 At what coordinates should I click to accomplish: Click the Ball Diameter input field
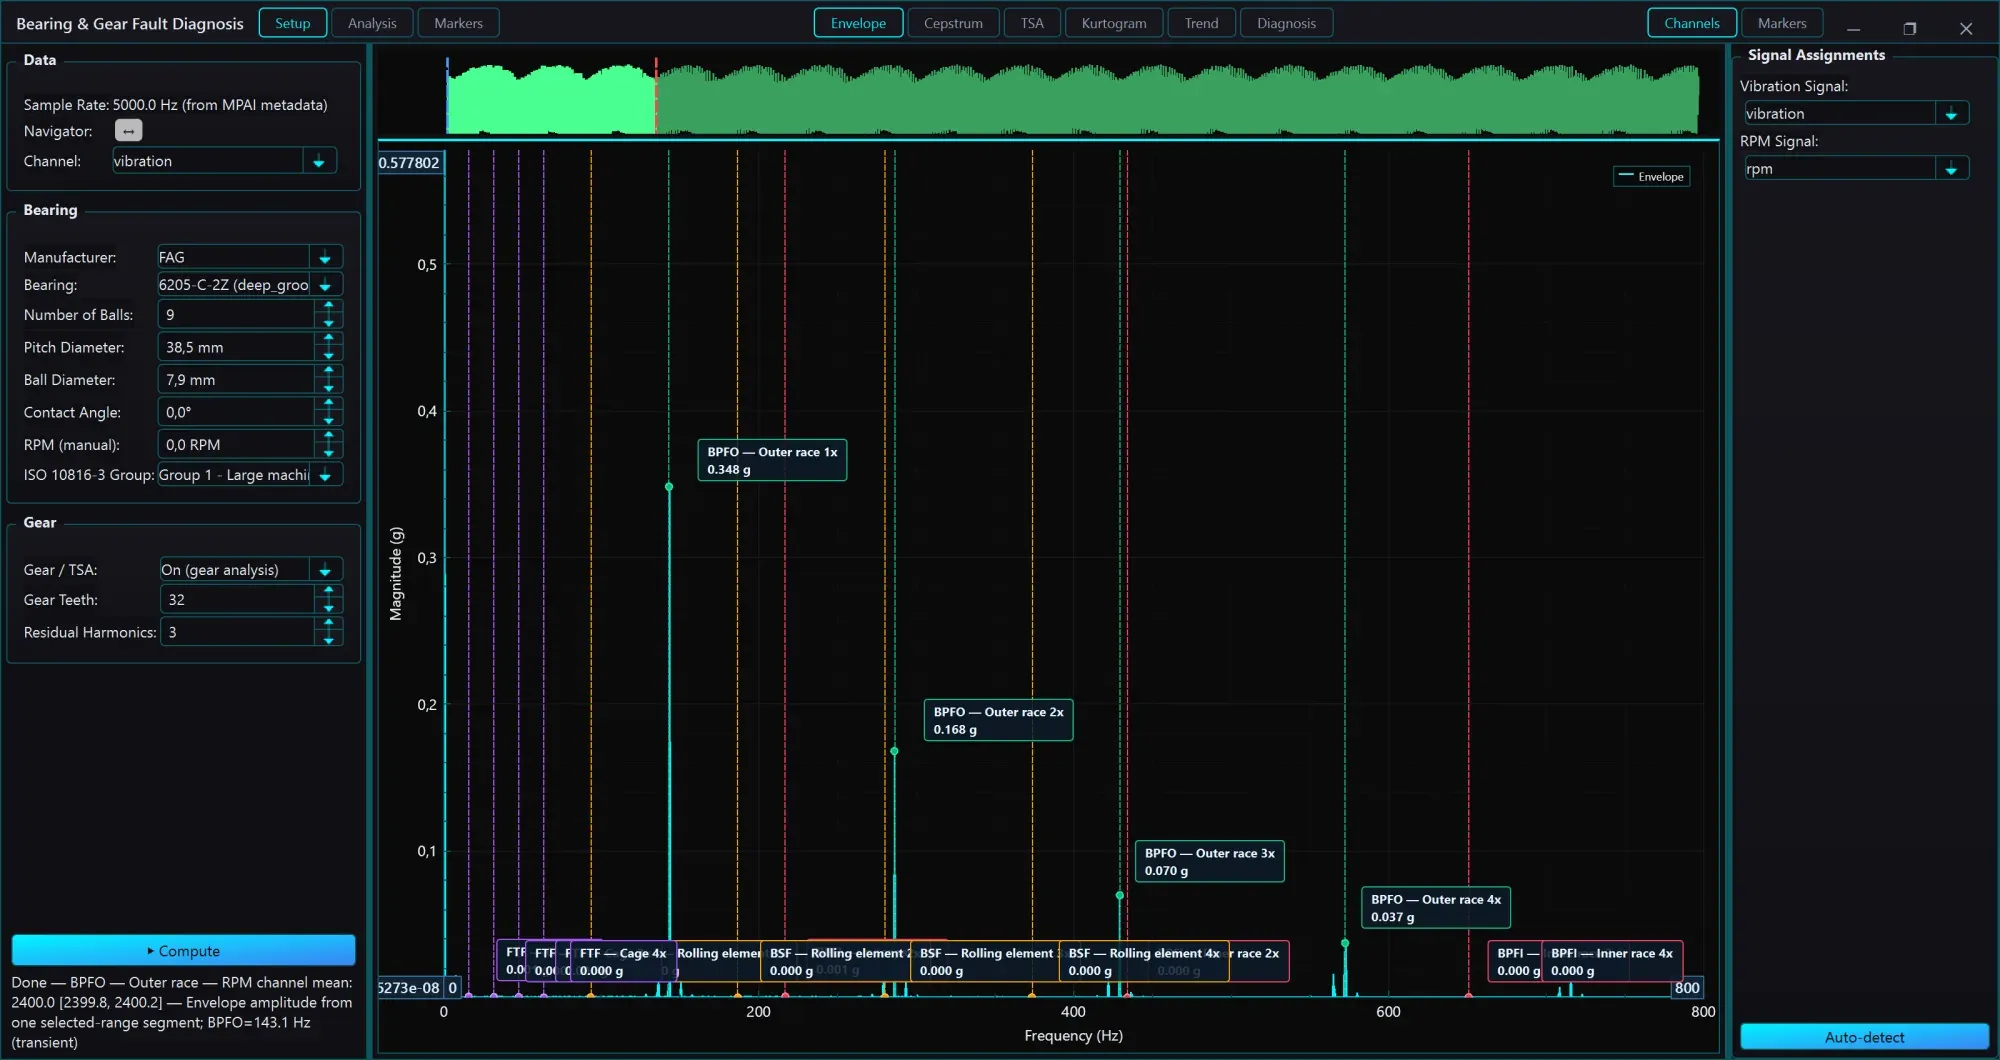236,380
